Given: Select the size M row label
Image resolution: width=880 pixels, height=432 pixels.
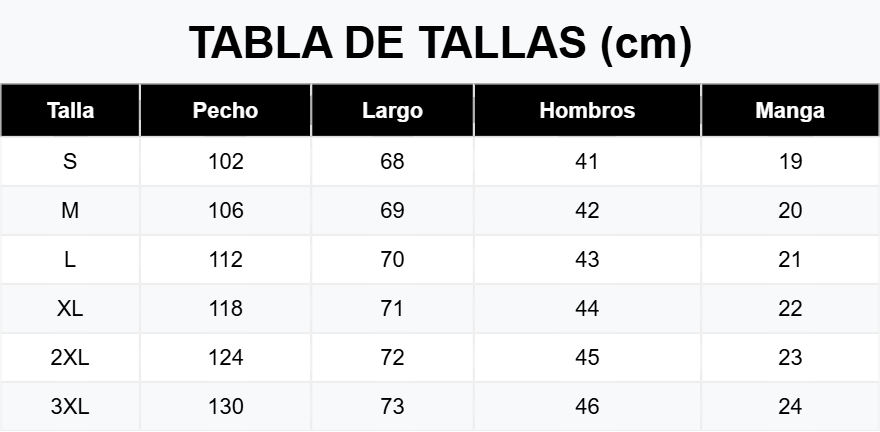Looking at the screenshot, I should (x=70, y=210).
